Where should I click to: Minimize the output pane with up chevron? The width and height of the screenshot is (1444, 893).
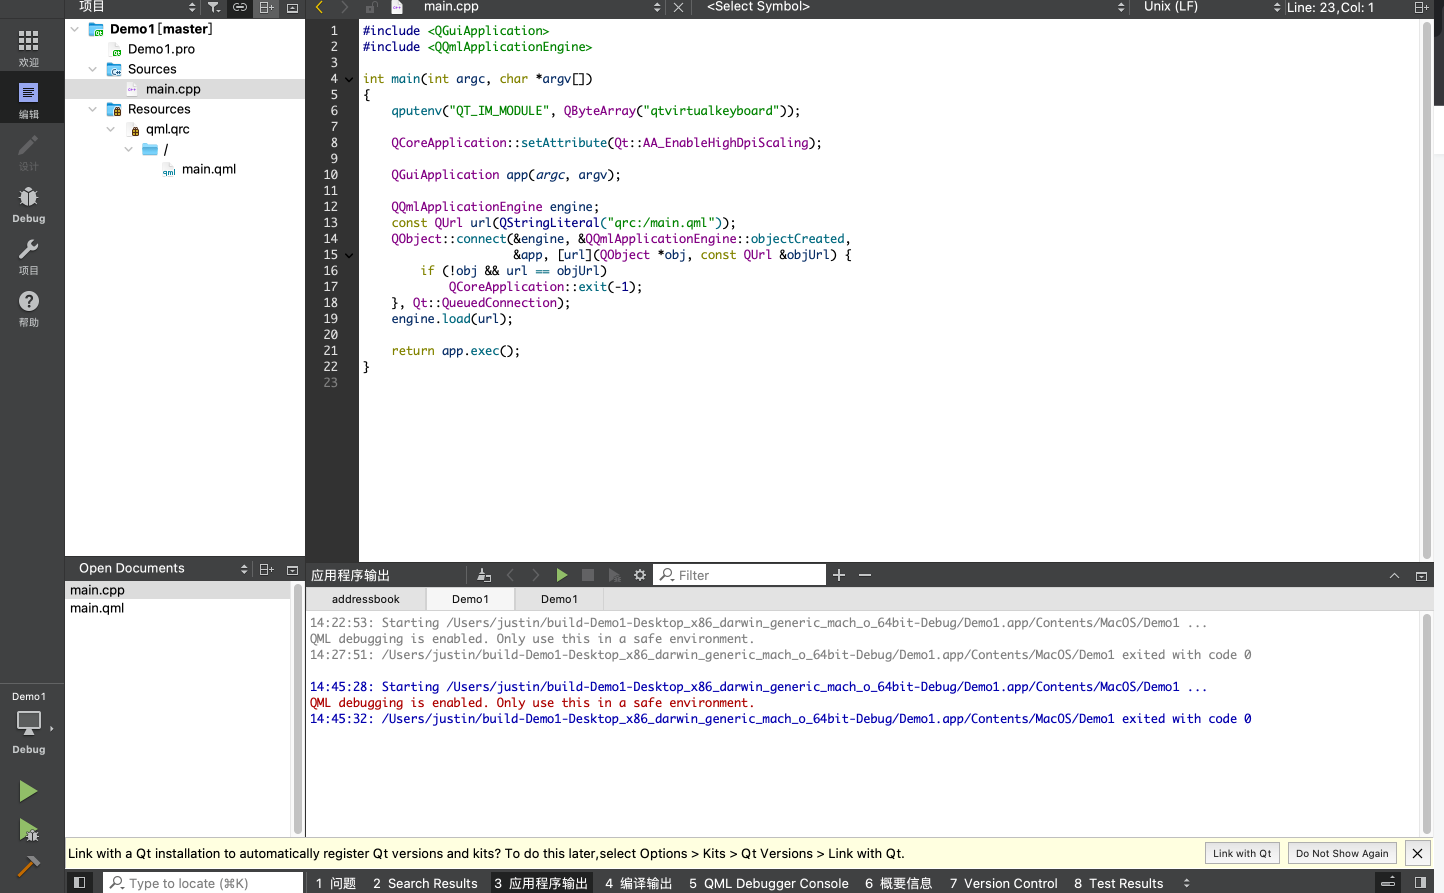[1394, 575]
